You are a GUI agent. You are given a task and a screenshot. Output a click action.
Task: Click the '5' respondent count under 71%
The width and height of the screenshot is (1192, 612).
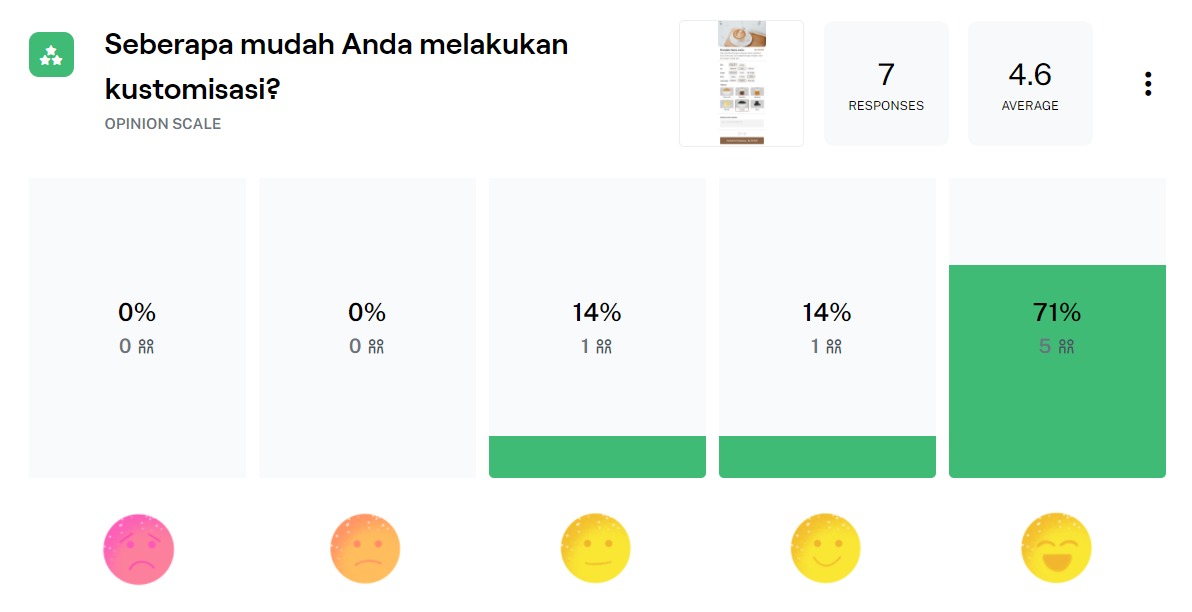tap(1045, 347)
